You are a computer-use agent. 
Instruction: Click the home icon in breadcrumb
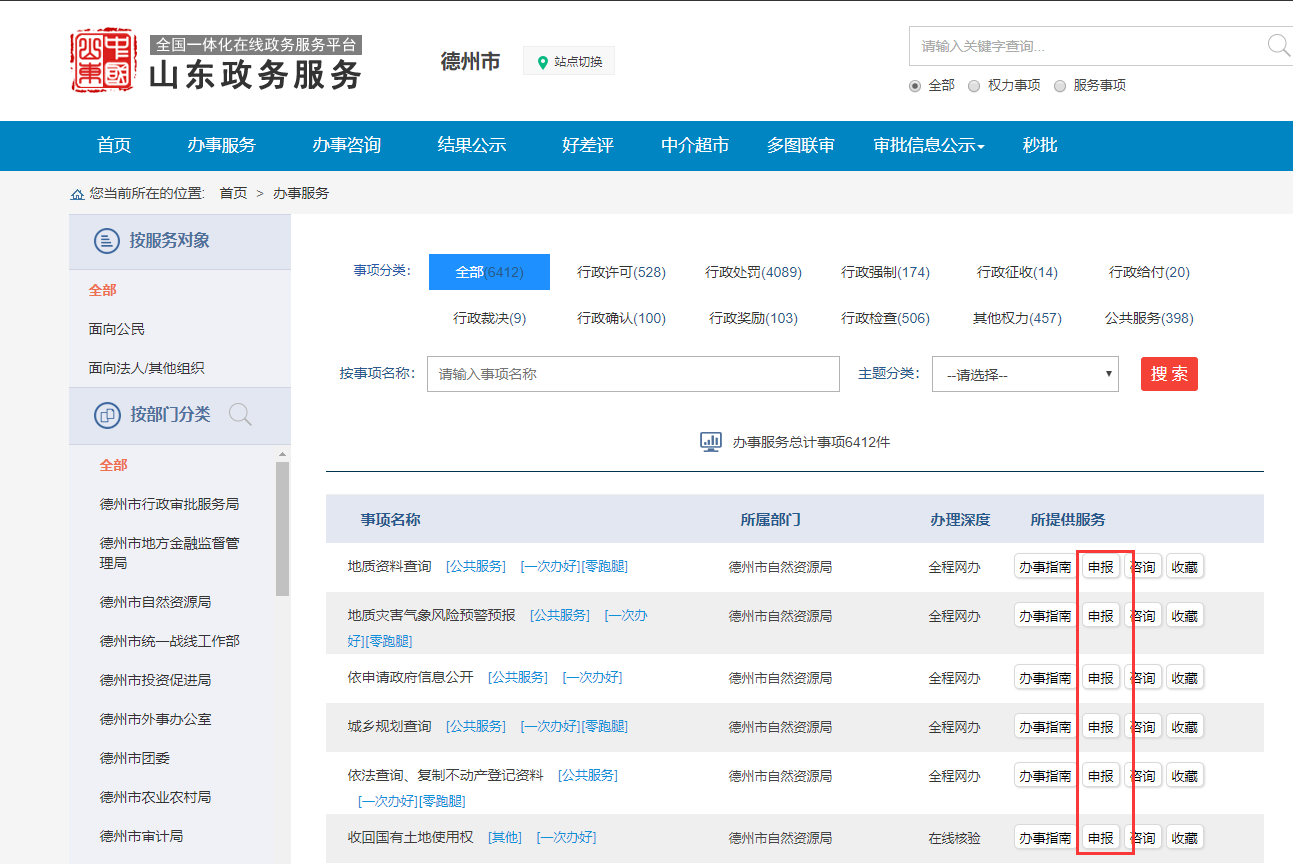[77, 194]
